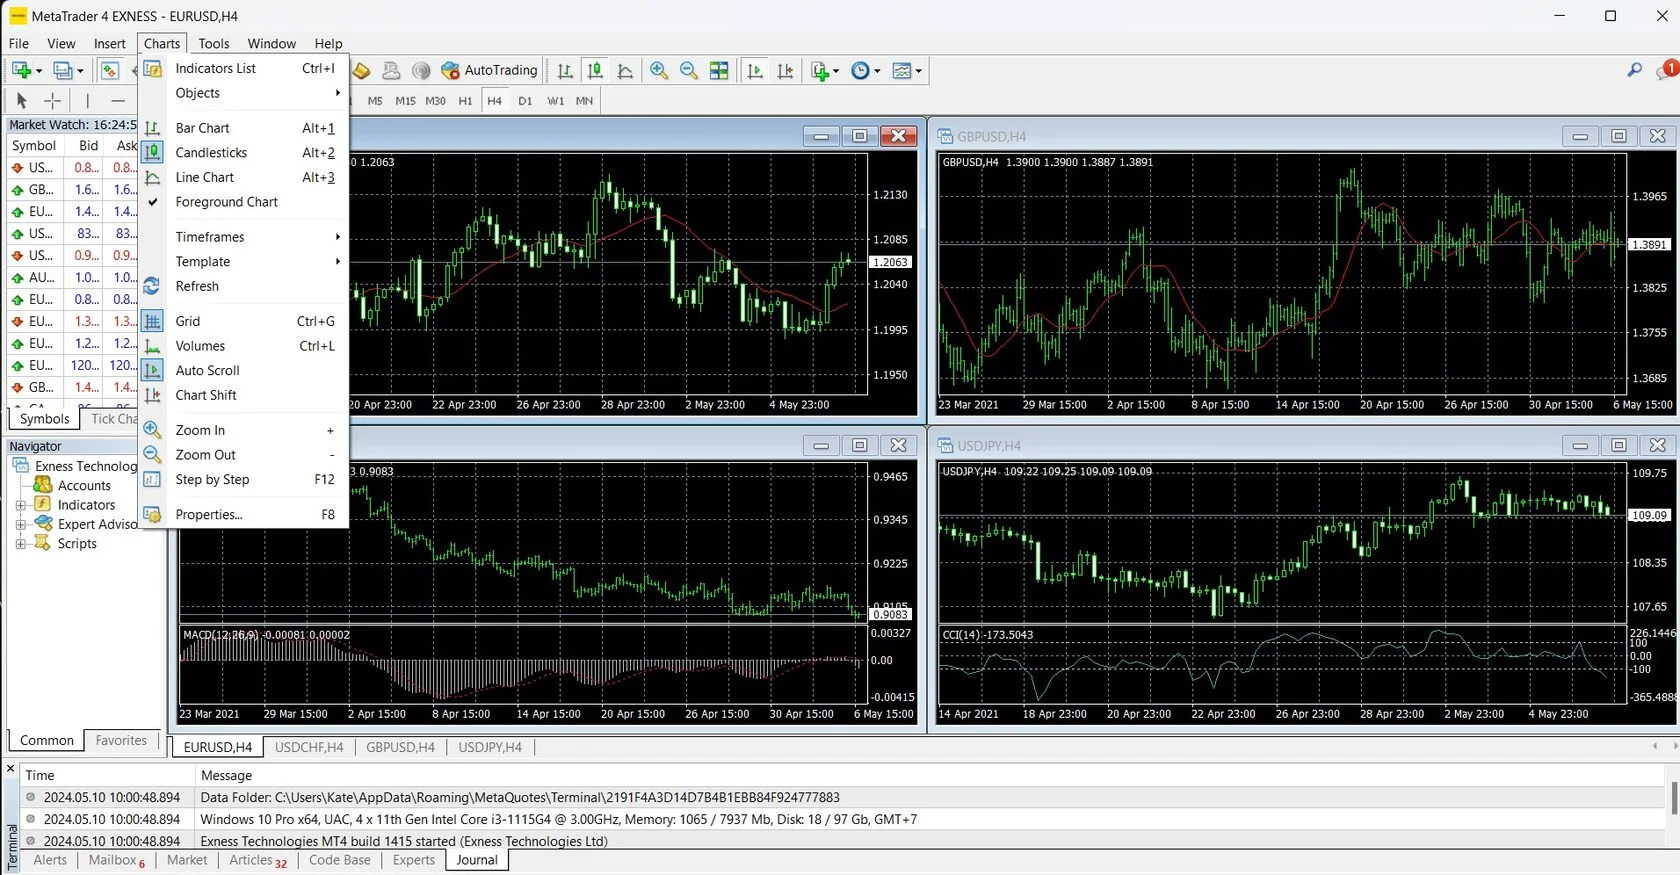This screenshot has width=1680, height=875.
Task: Choose Bar Chart menu entry
Action: click(243, 128)
